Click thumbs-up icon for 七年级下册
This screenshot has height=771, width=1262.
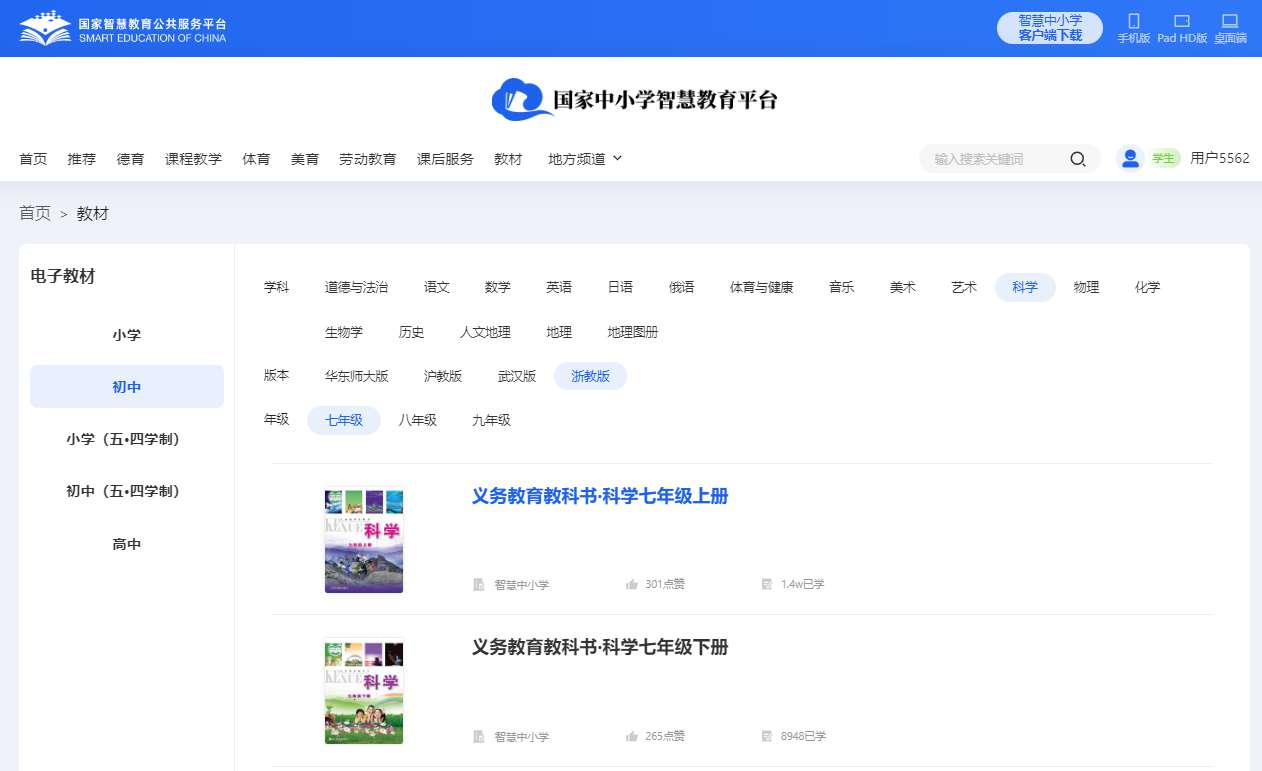(x=631, y=736)
